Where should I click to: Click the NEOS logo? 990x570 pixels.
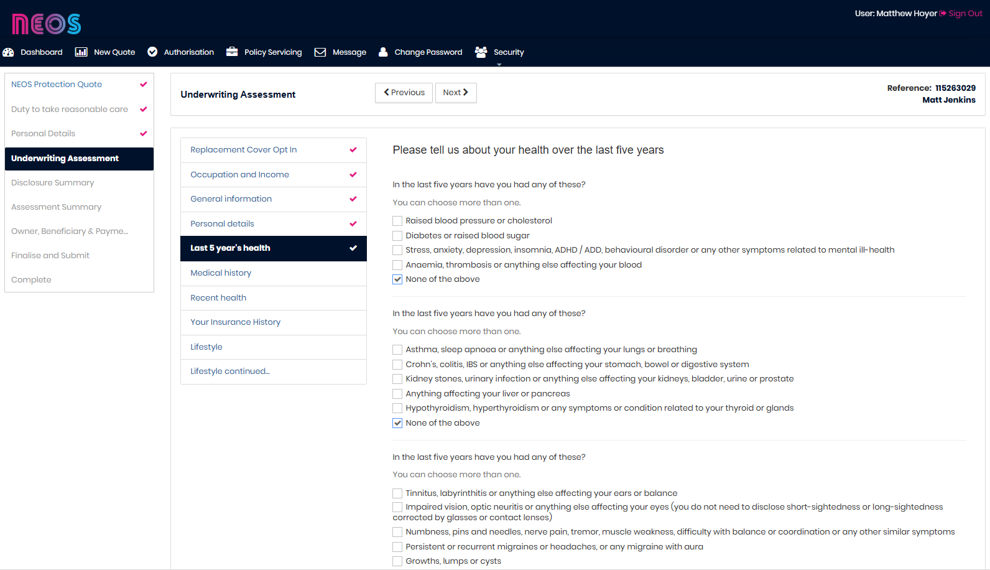(x=46, y=23)
